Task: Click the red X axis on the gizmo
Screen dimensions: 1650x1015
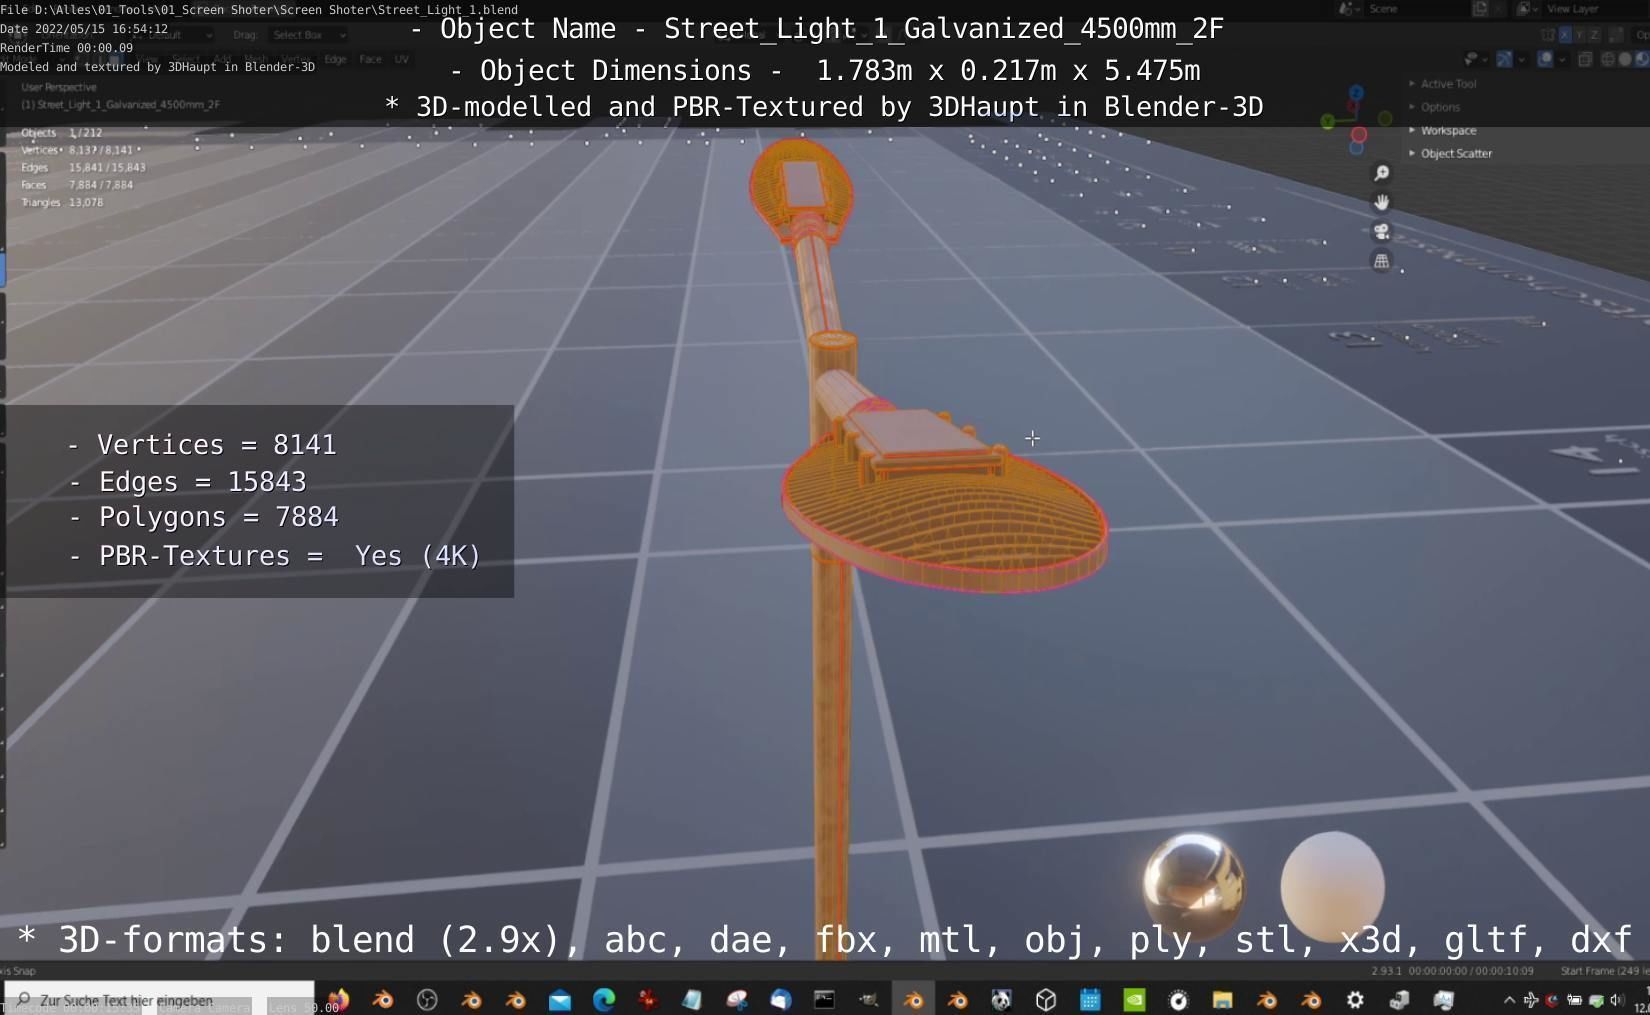Action: [x=1359, y=134]
